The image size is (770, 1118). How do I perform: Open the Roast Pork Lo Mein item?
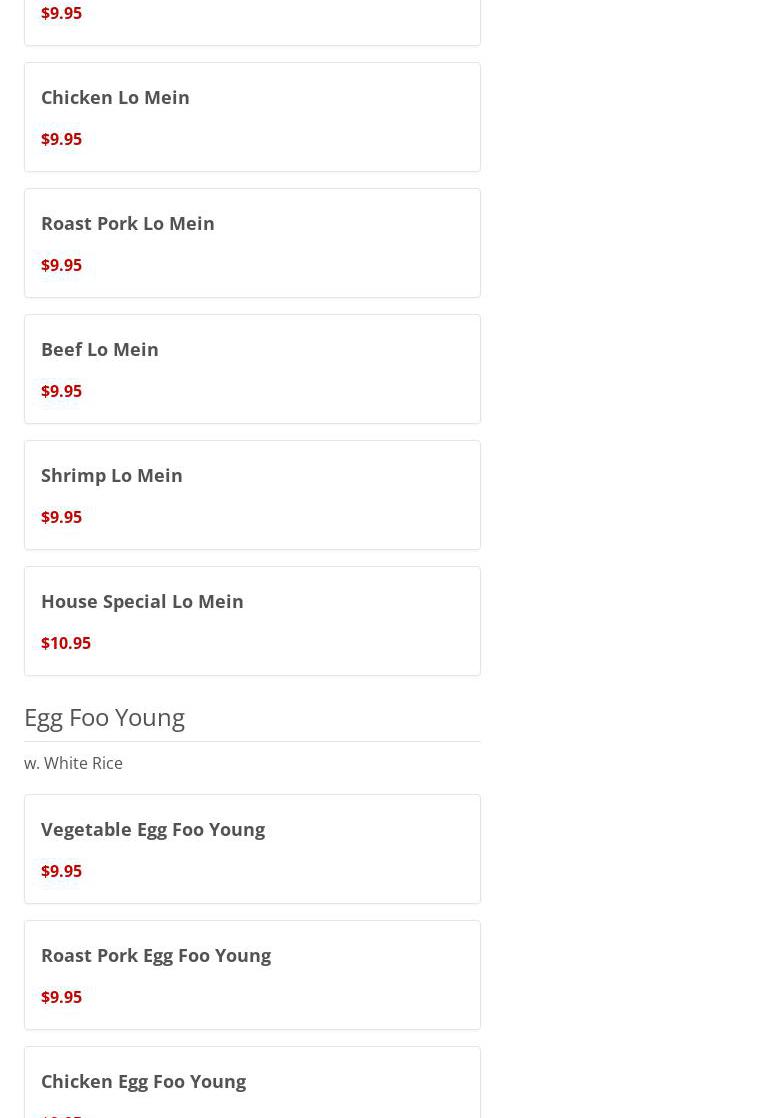tap(127, 223)
